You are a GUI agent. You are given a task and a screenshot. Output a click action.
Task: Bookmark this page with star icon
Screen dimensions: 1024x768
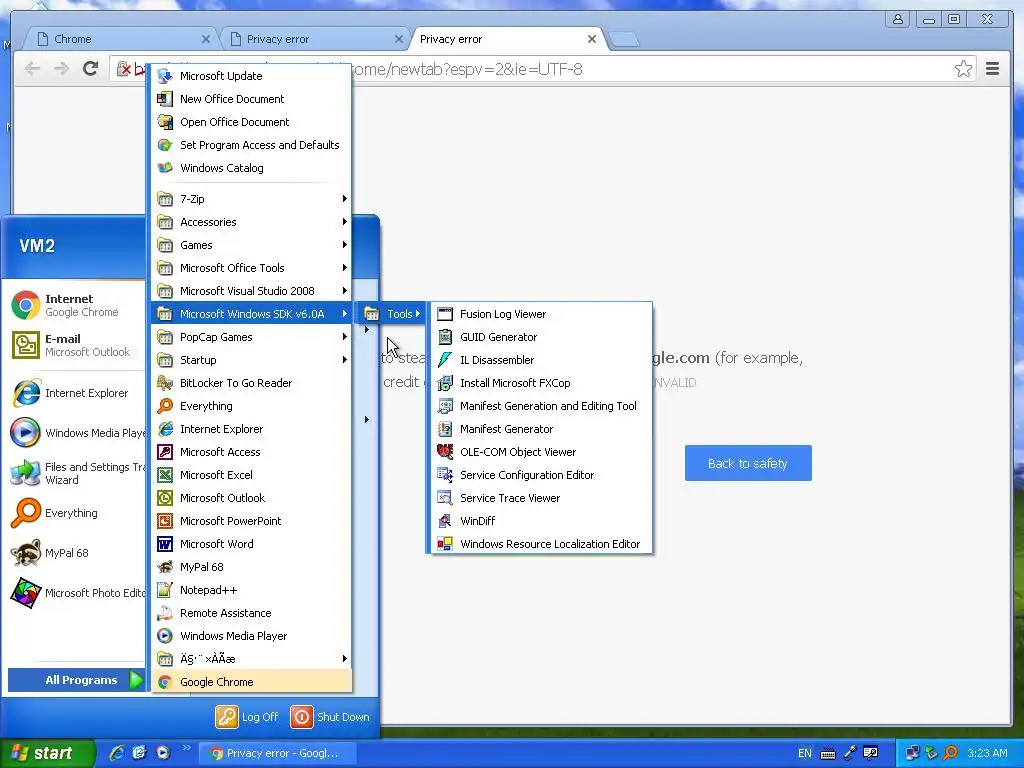pyautogui.click(x=963, y=69)
